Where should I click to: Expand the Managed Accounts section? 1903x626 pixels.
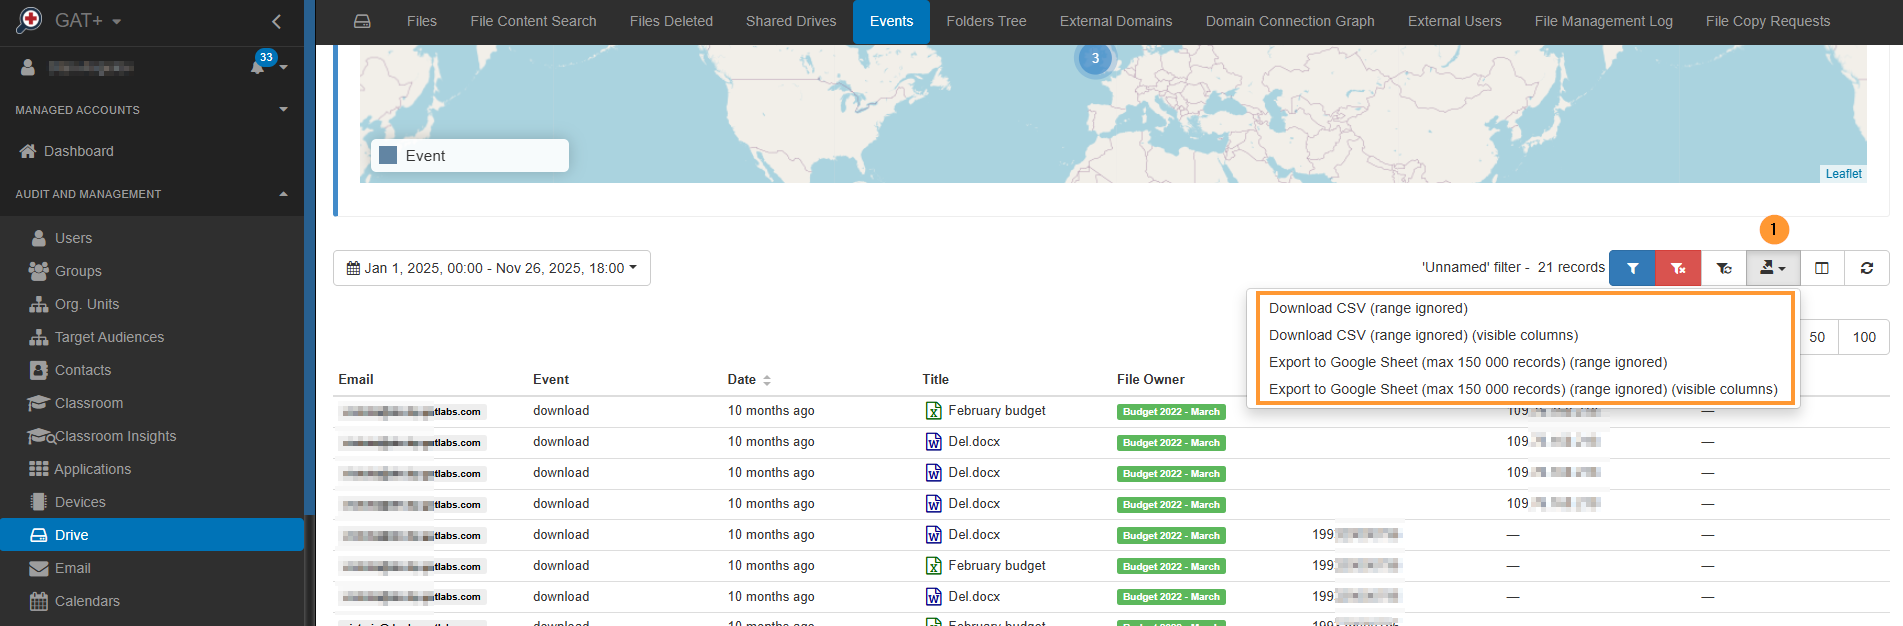[x=283, y=110]
